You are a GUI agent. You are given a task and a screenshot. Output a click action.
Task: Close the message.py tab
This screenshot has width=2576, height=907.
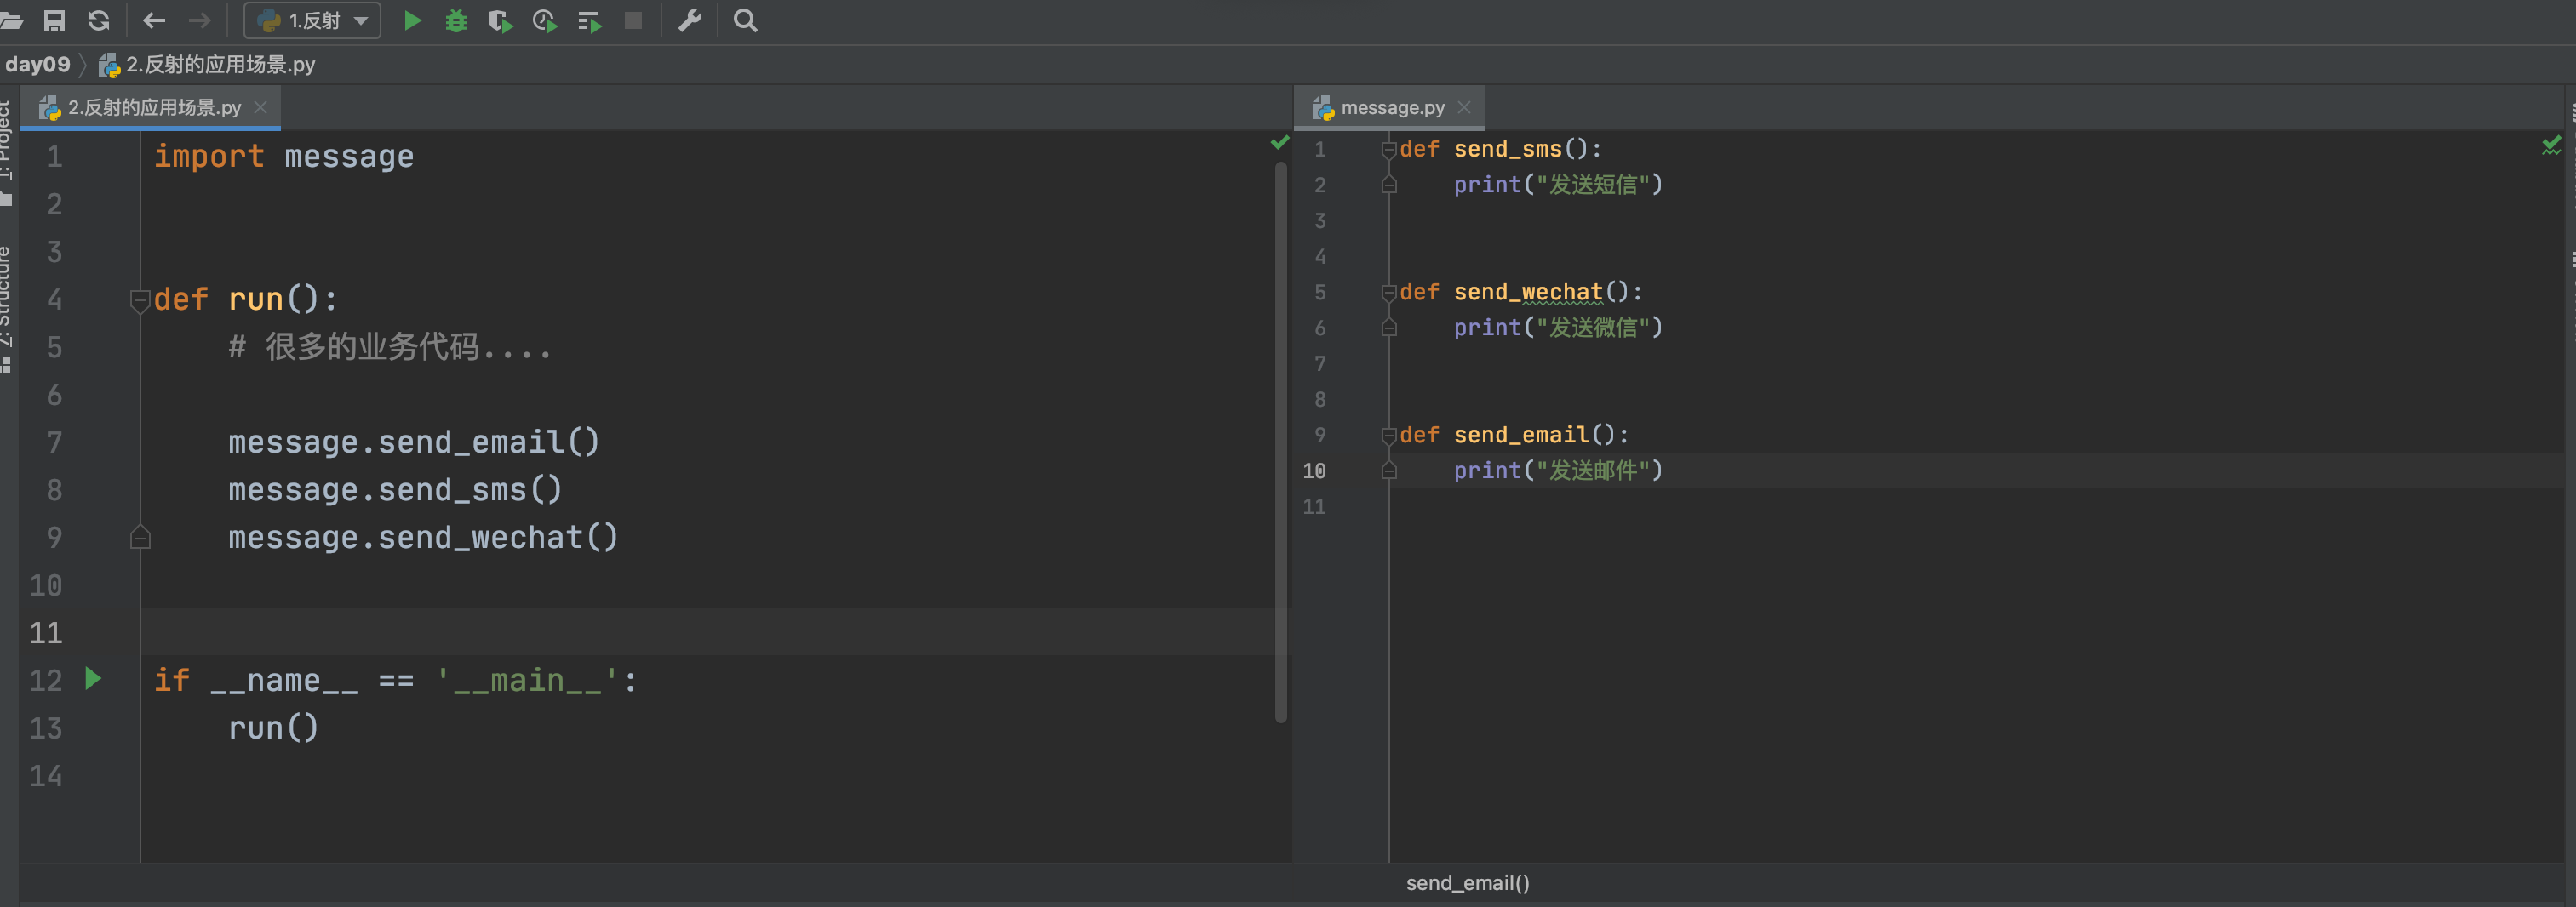1464,107
